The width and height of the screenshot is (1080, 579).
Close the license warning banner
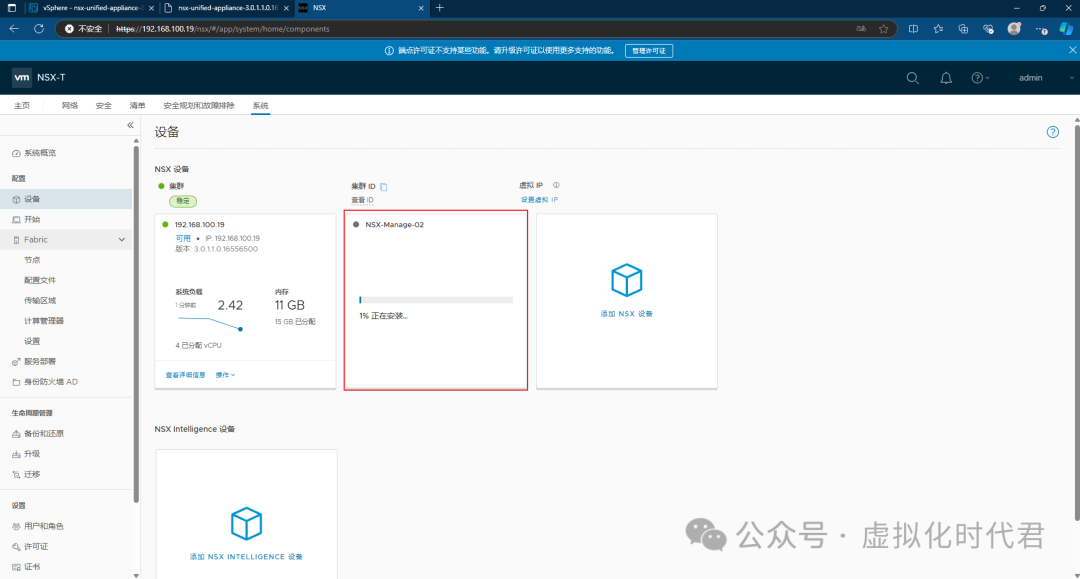[x=1072, y=50]
